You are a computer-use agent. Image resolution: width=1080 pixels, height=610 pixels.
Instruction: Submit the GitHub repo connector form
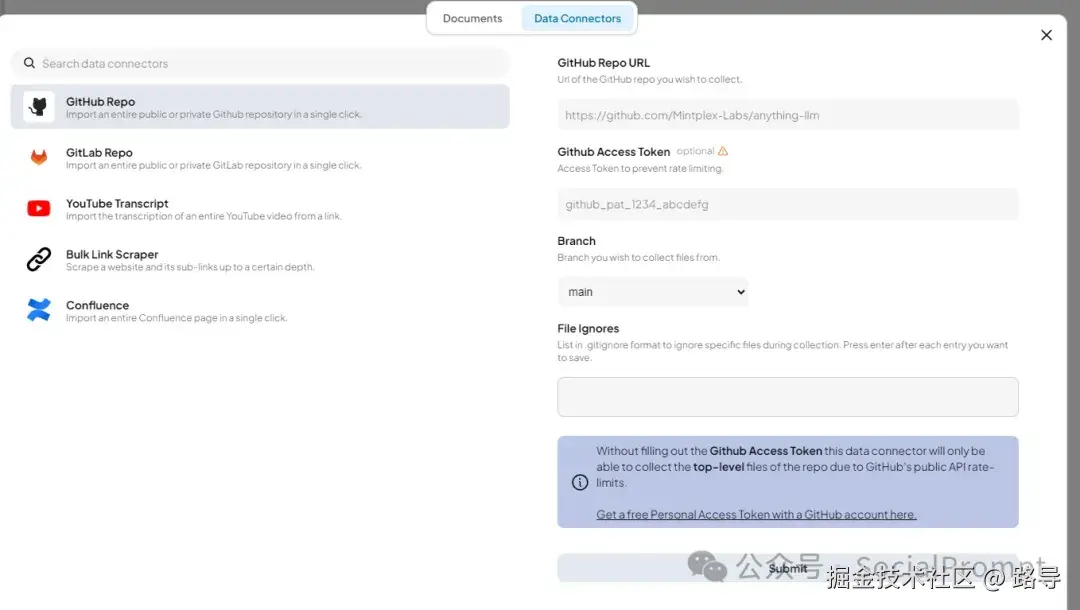[788, 568]
